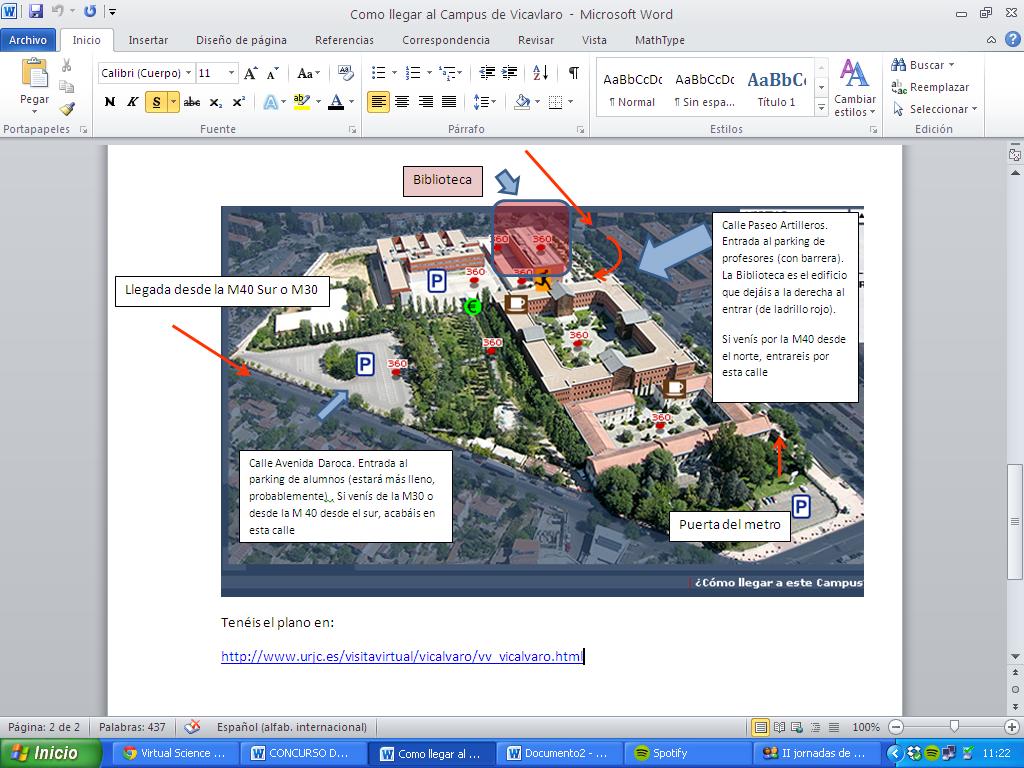
Task: Apply strikethrough formatting icon
Action: [x=192, y=102]
